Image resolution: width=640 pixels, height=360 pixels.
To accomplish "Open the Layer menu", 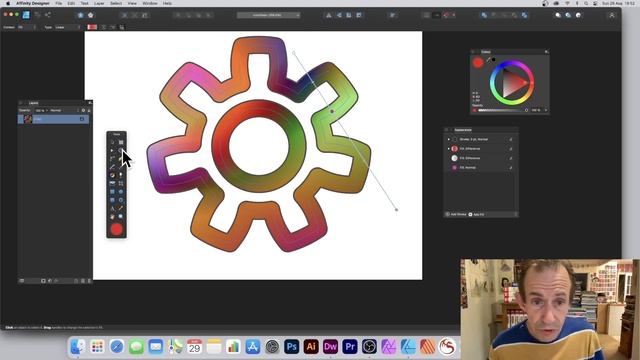I will coord(99,3).
